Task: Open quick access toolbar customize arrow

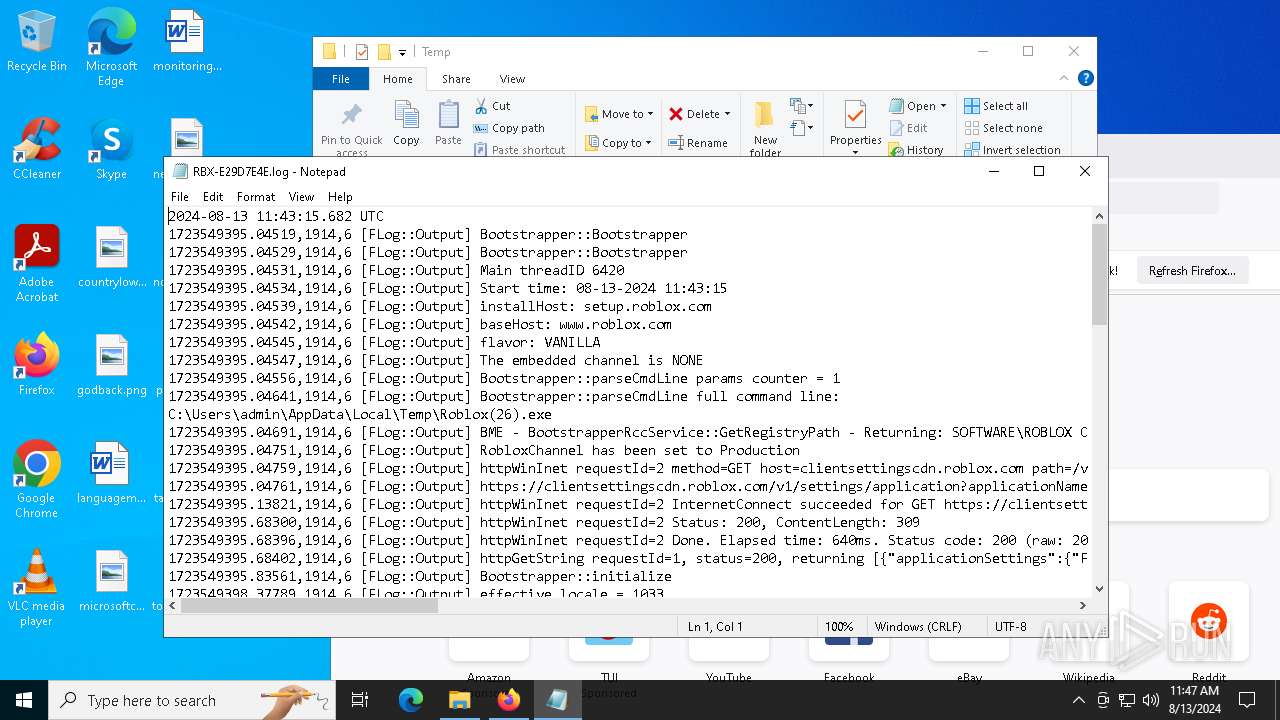Action: pyautogui.click(x=402, y=52)
